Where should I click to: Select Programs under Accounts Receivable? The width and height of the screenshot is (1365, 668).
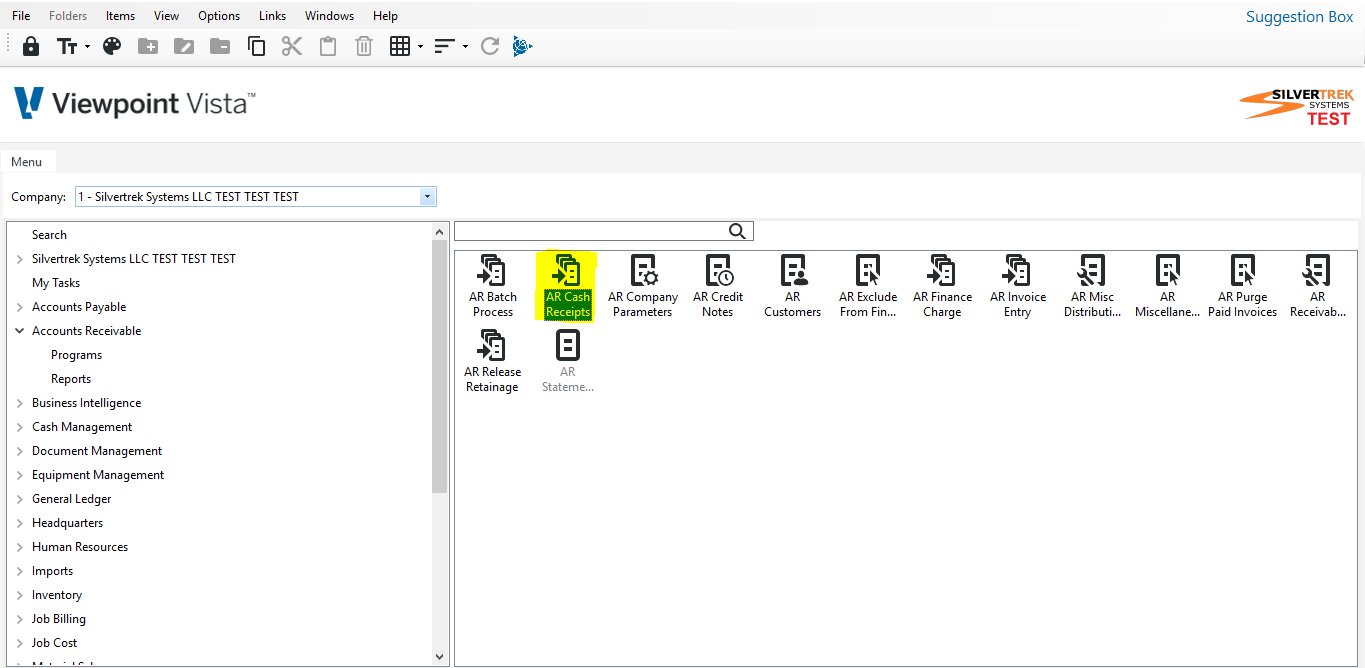click(x=76, y=355)
